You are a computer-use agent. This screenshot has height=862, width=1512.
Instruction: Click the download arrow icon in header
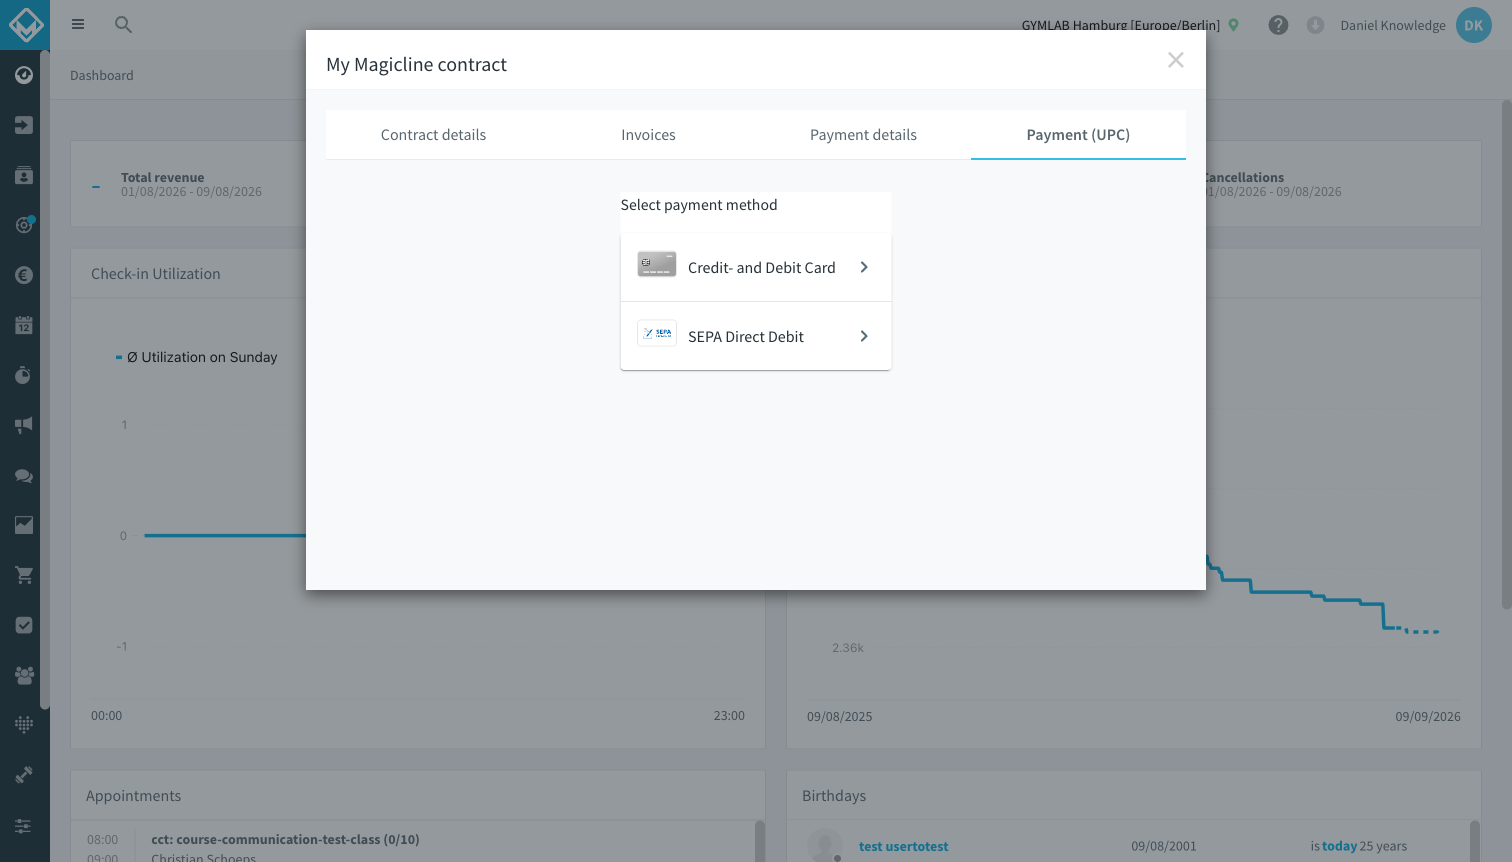click(x=1315, y=25)
